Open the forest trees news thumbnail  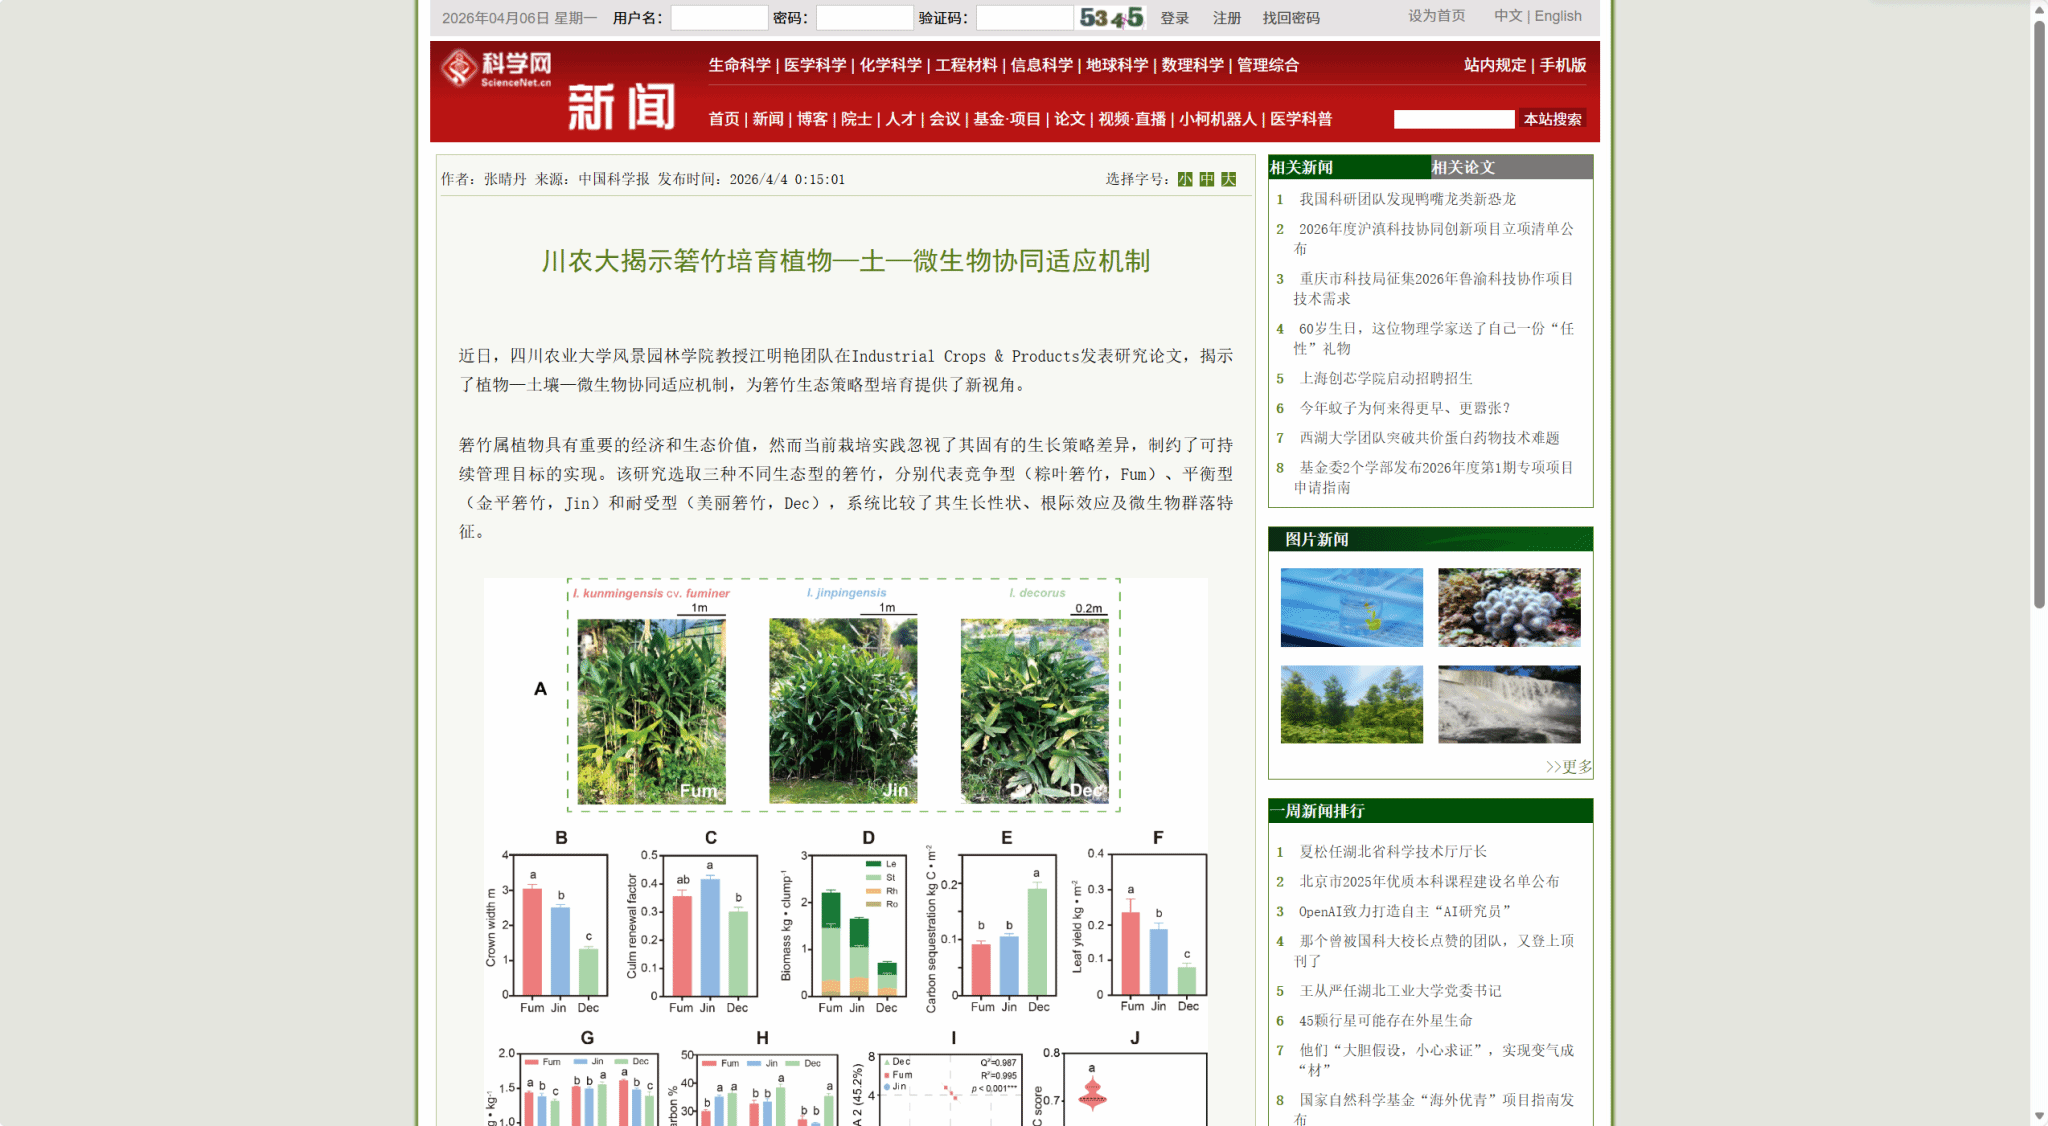[1351, 704]
